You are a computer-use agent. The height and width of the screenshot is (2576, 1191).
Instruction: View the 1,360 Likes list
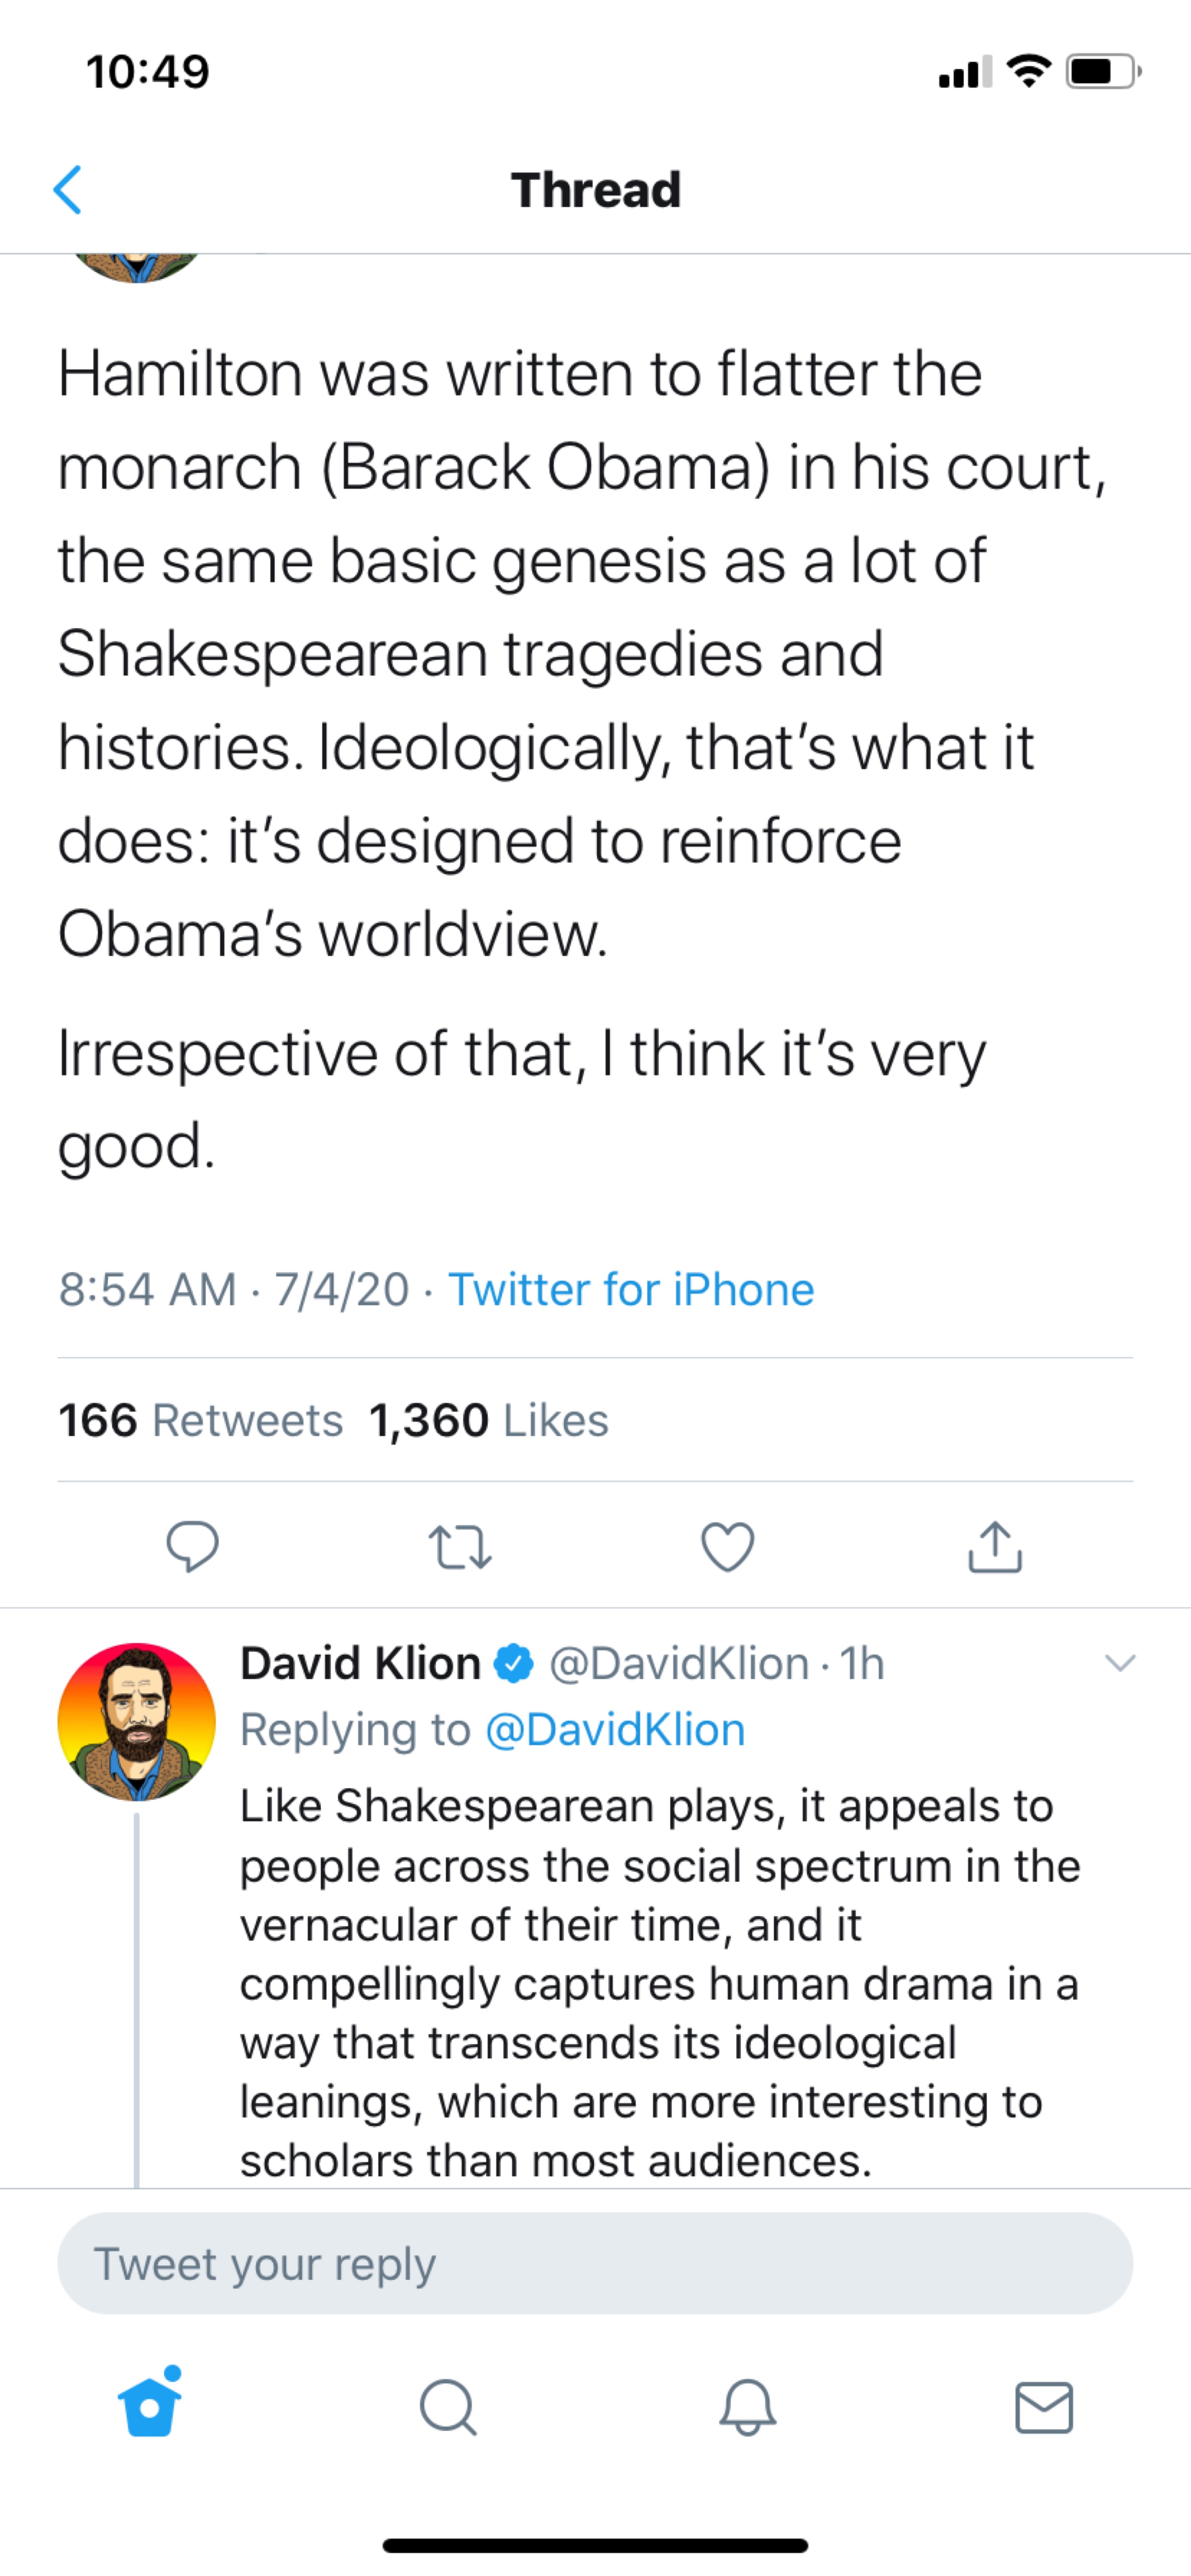coord(488,1420)
